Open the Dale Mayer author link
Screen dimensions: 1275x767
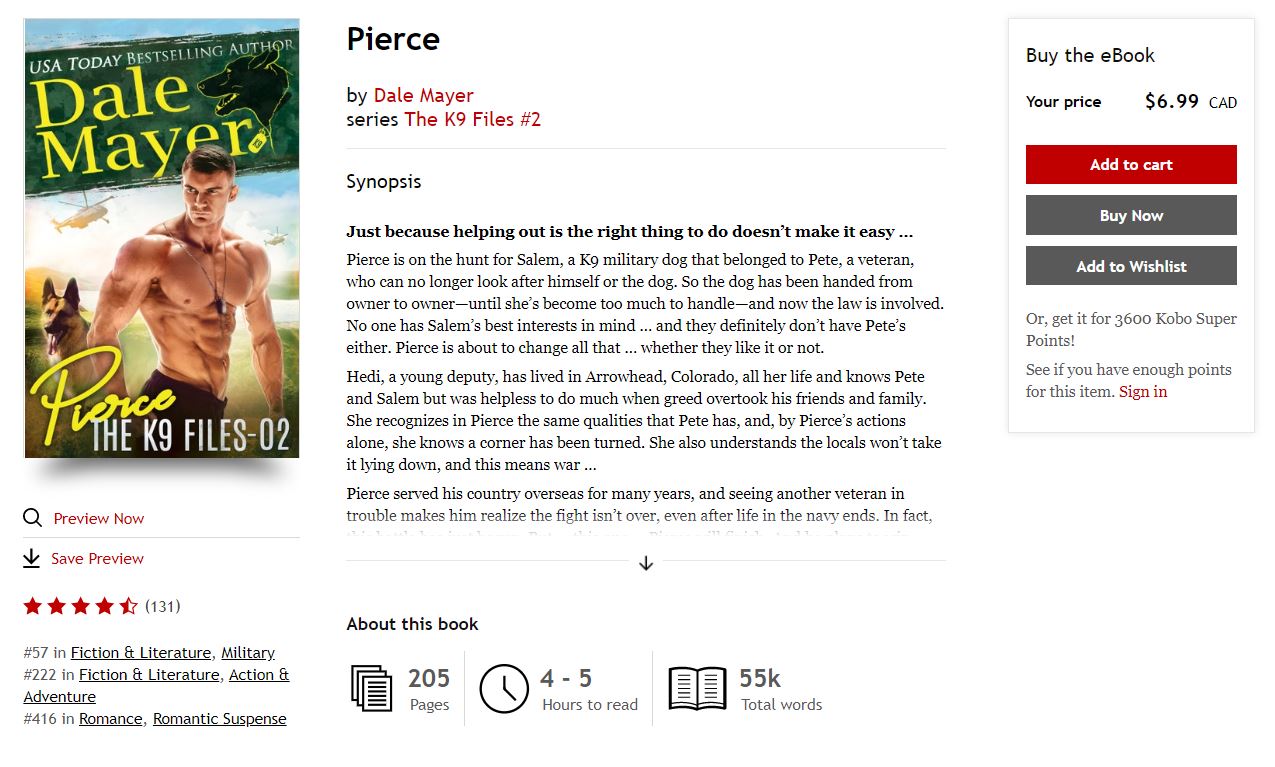[x=423, y=95]
